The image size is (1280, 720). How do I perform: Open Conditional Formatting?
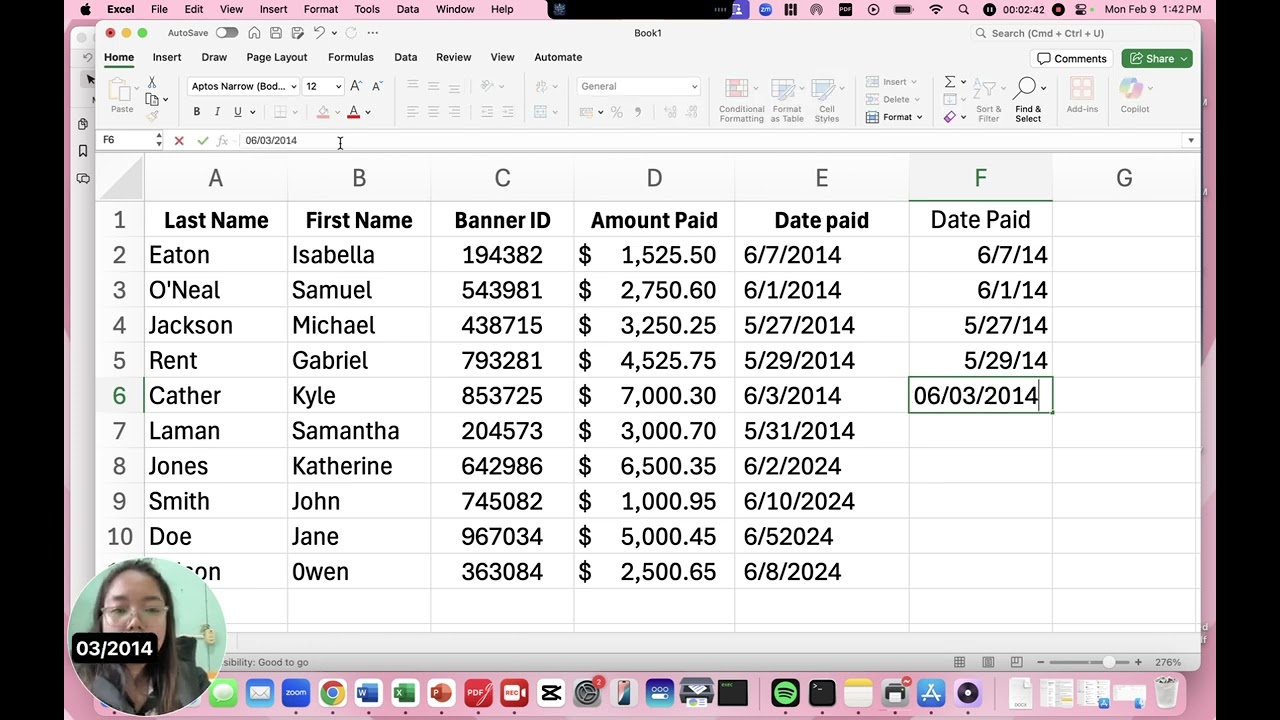[x=741, y=101]
